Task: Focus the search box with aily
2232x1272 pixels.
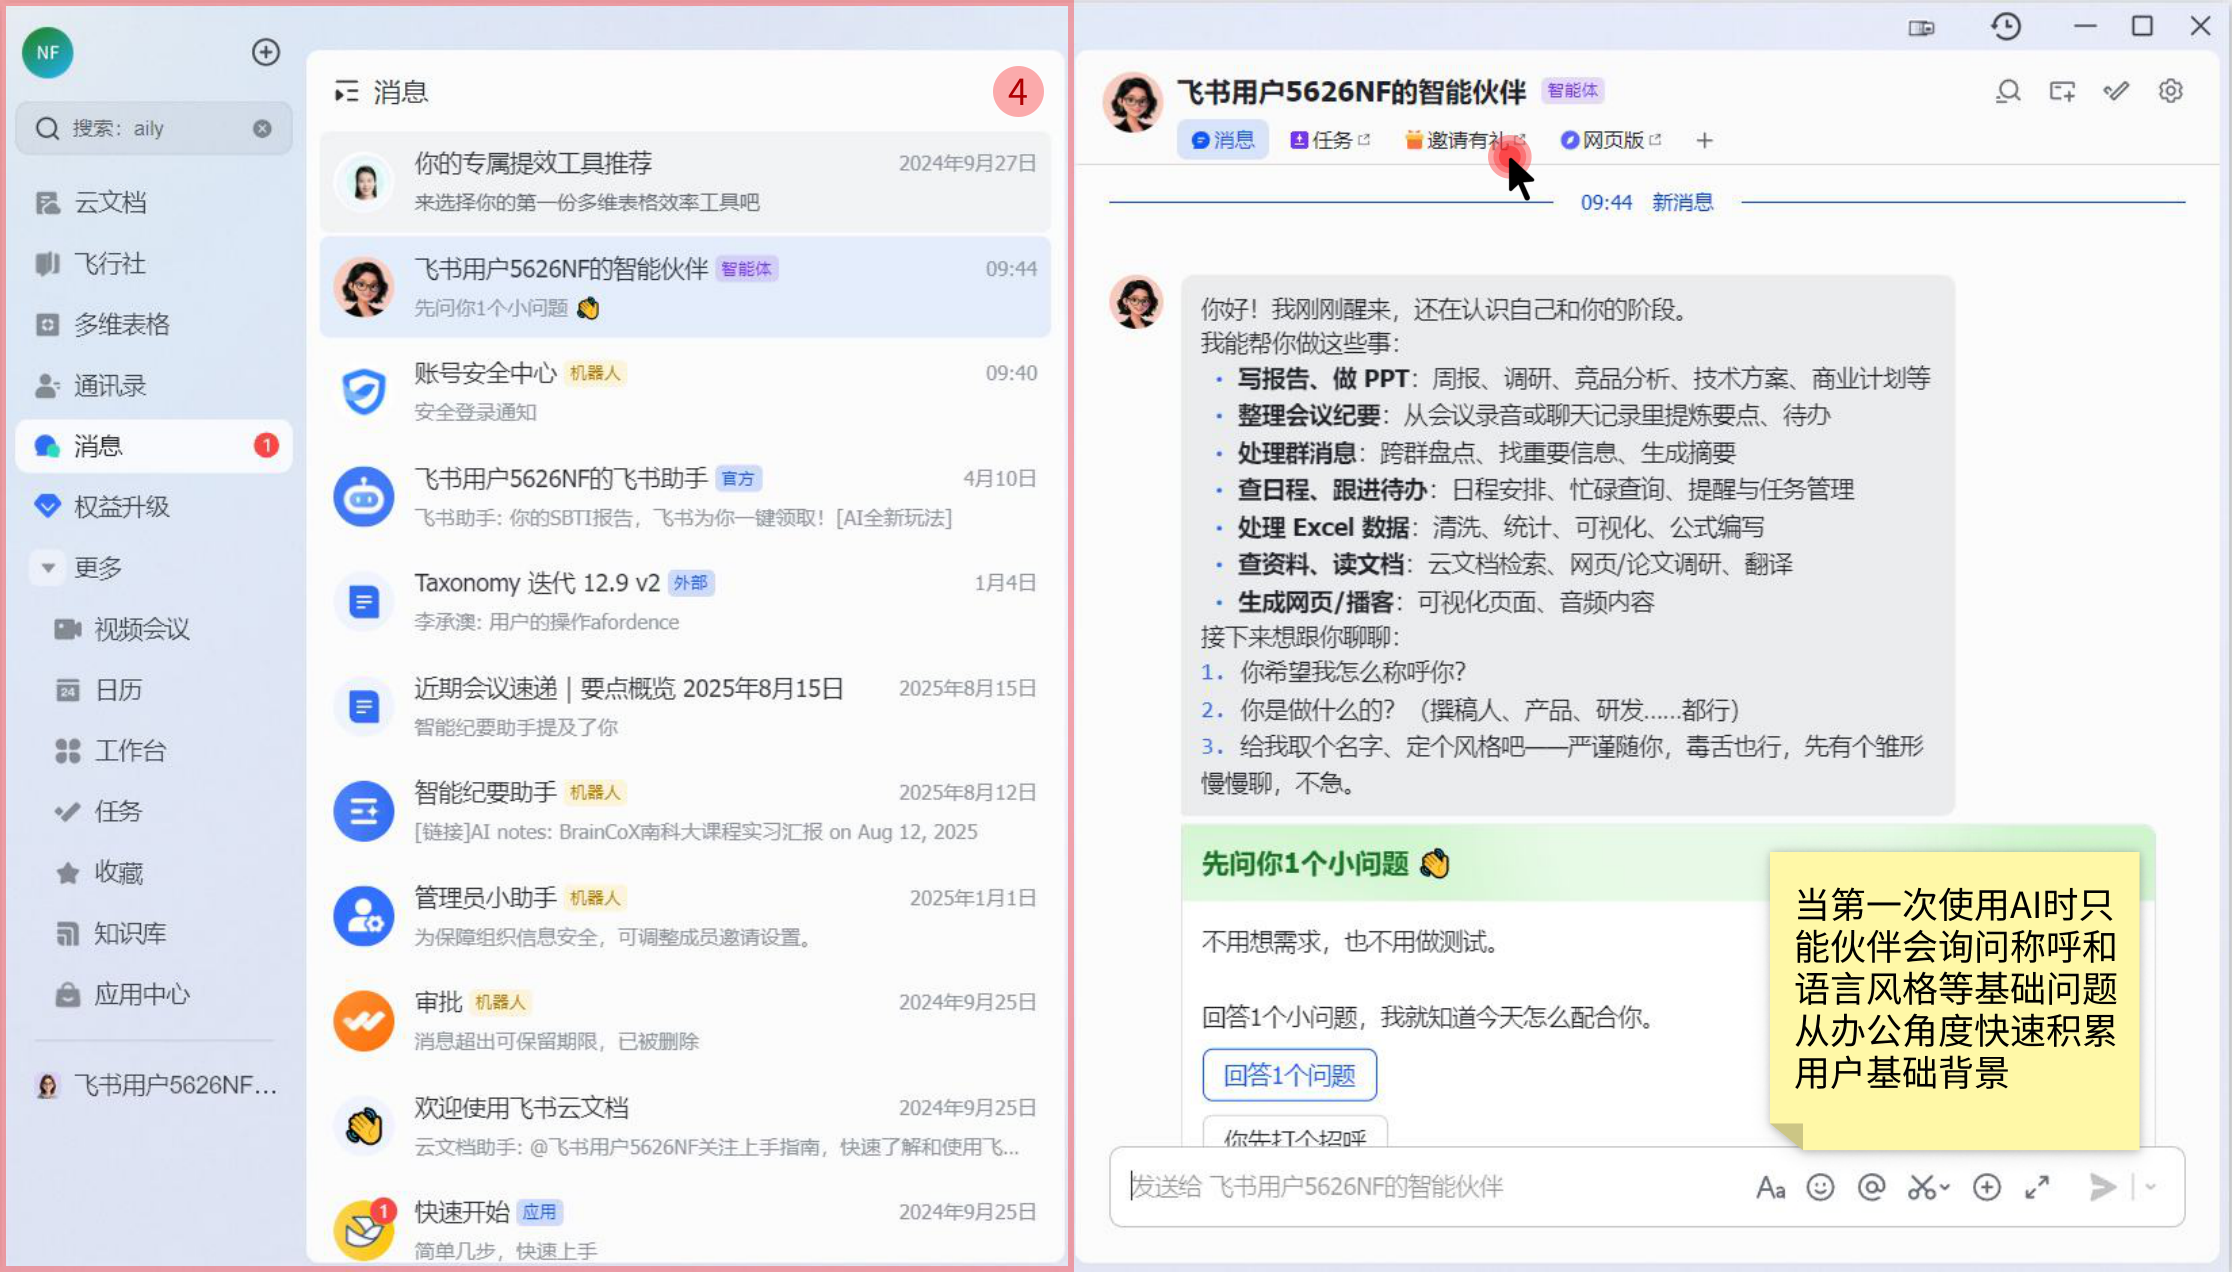Action: pos(154,128)
